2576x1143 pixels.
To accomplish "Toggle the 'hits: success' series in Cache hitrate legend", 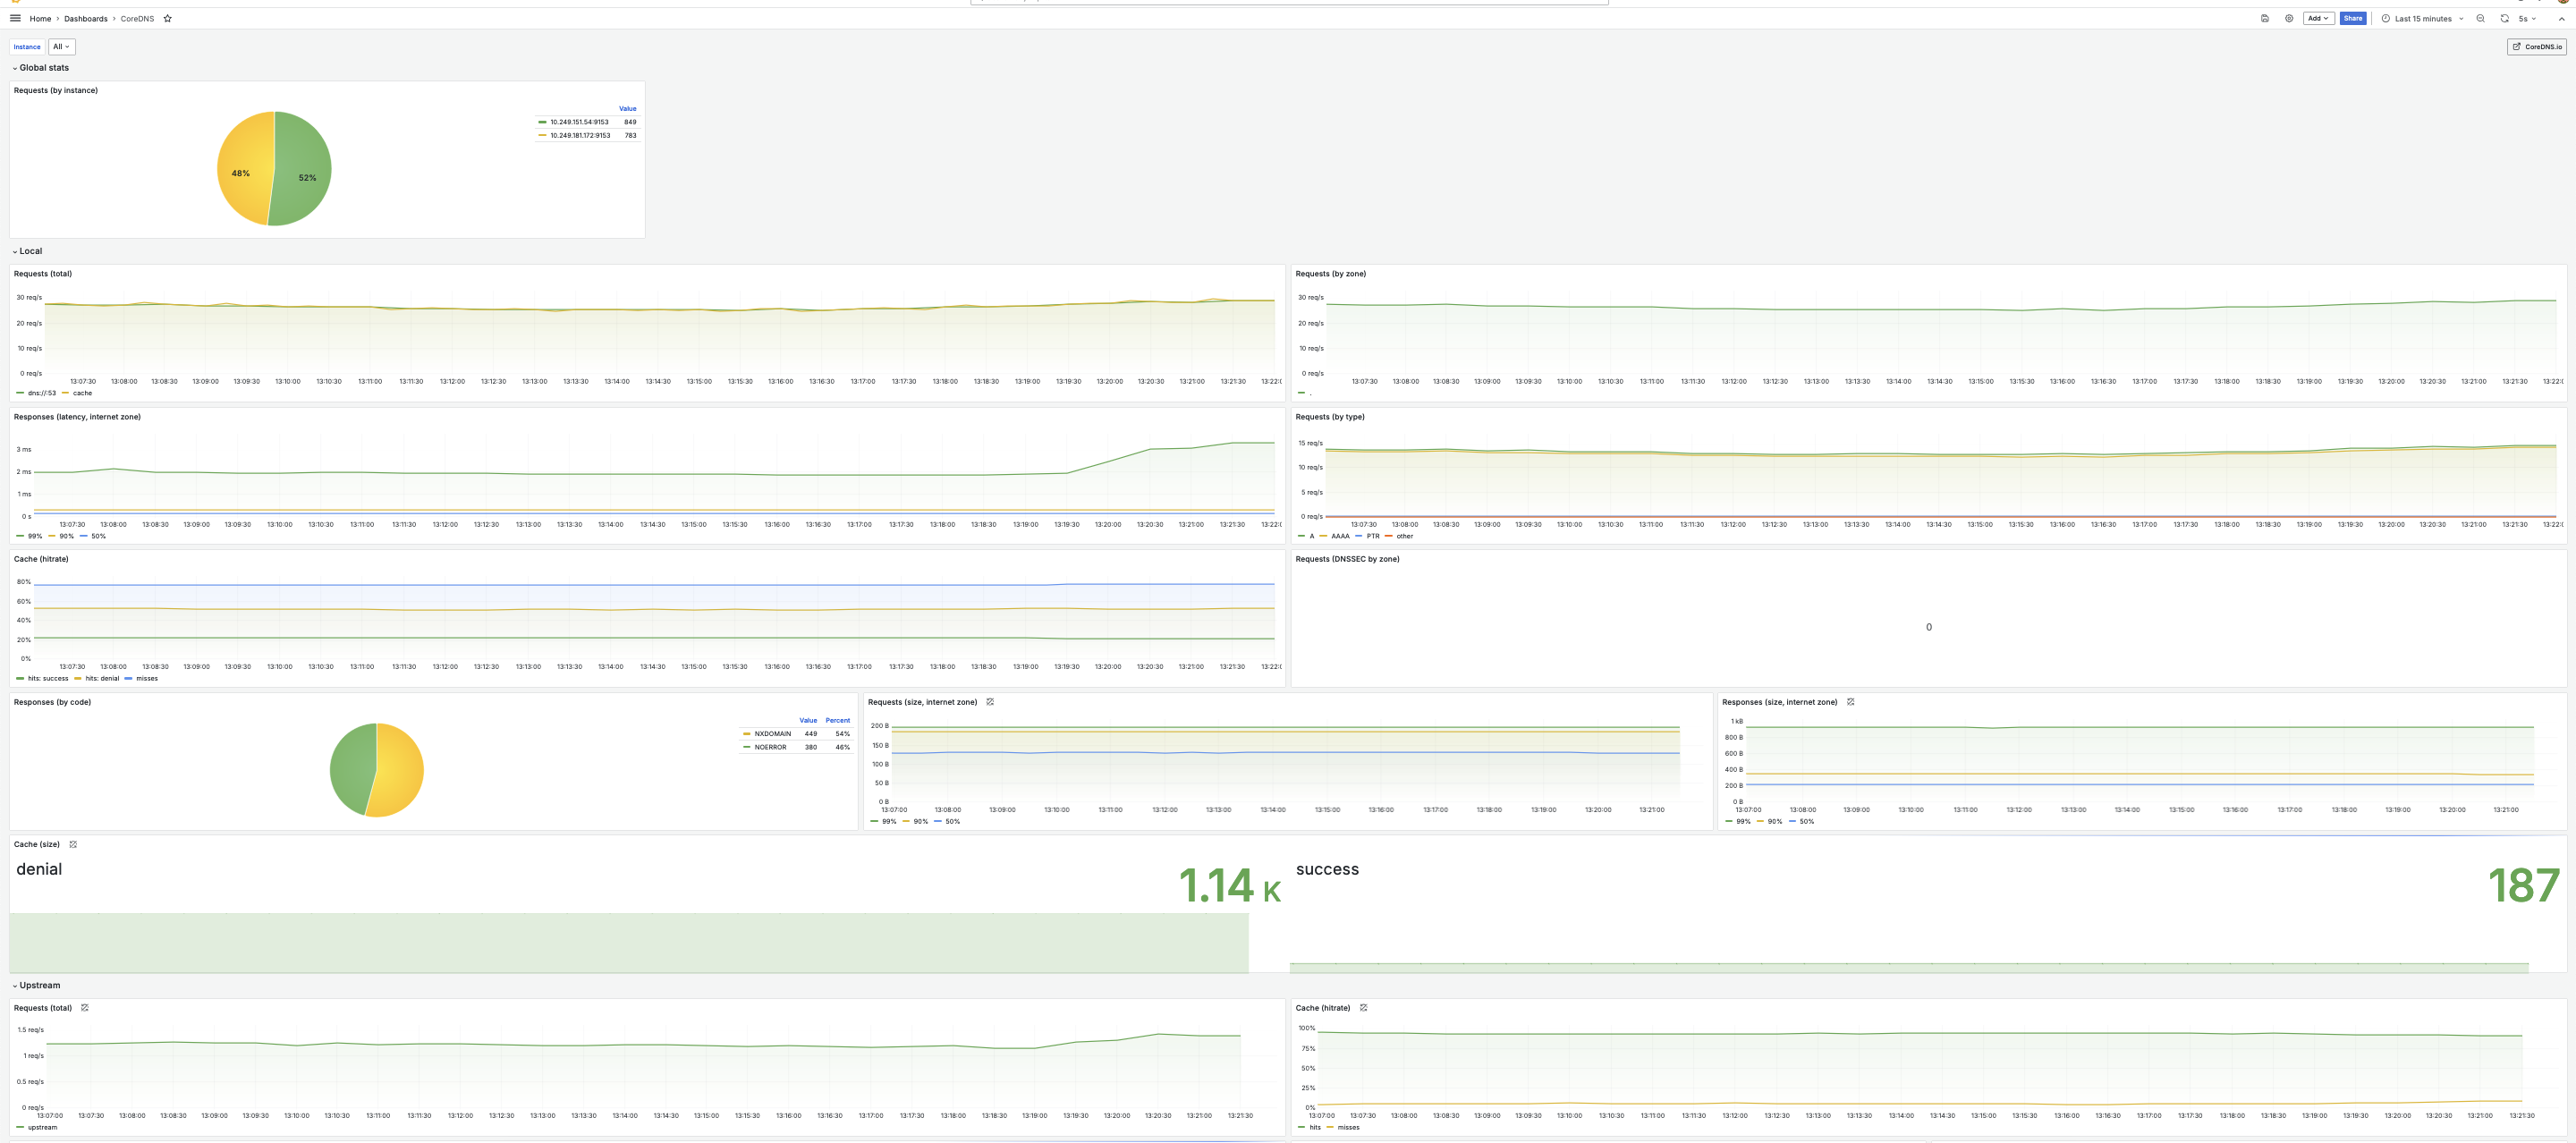I will tap(47, 678).
